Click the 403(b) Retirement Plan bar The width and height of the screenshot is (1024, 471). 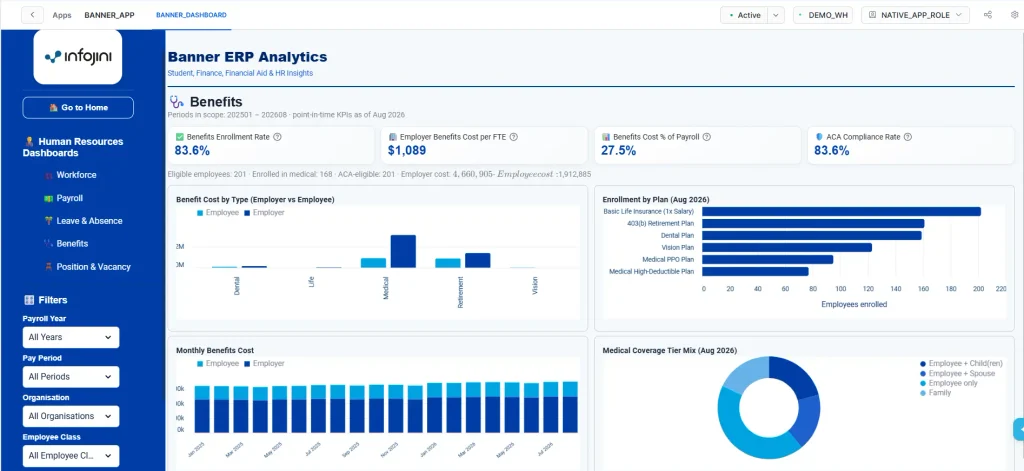tap(813, 223)
